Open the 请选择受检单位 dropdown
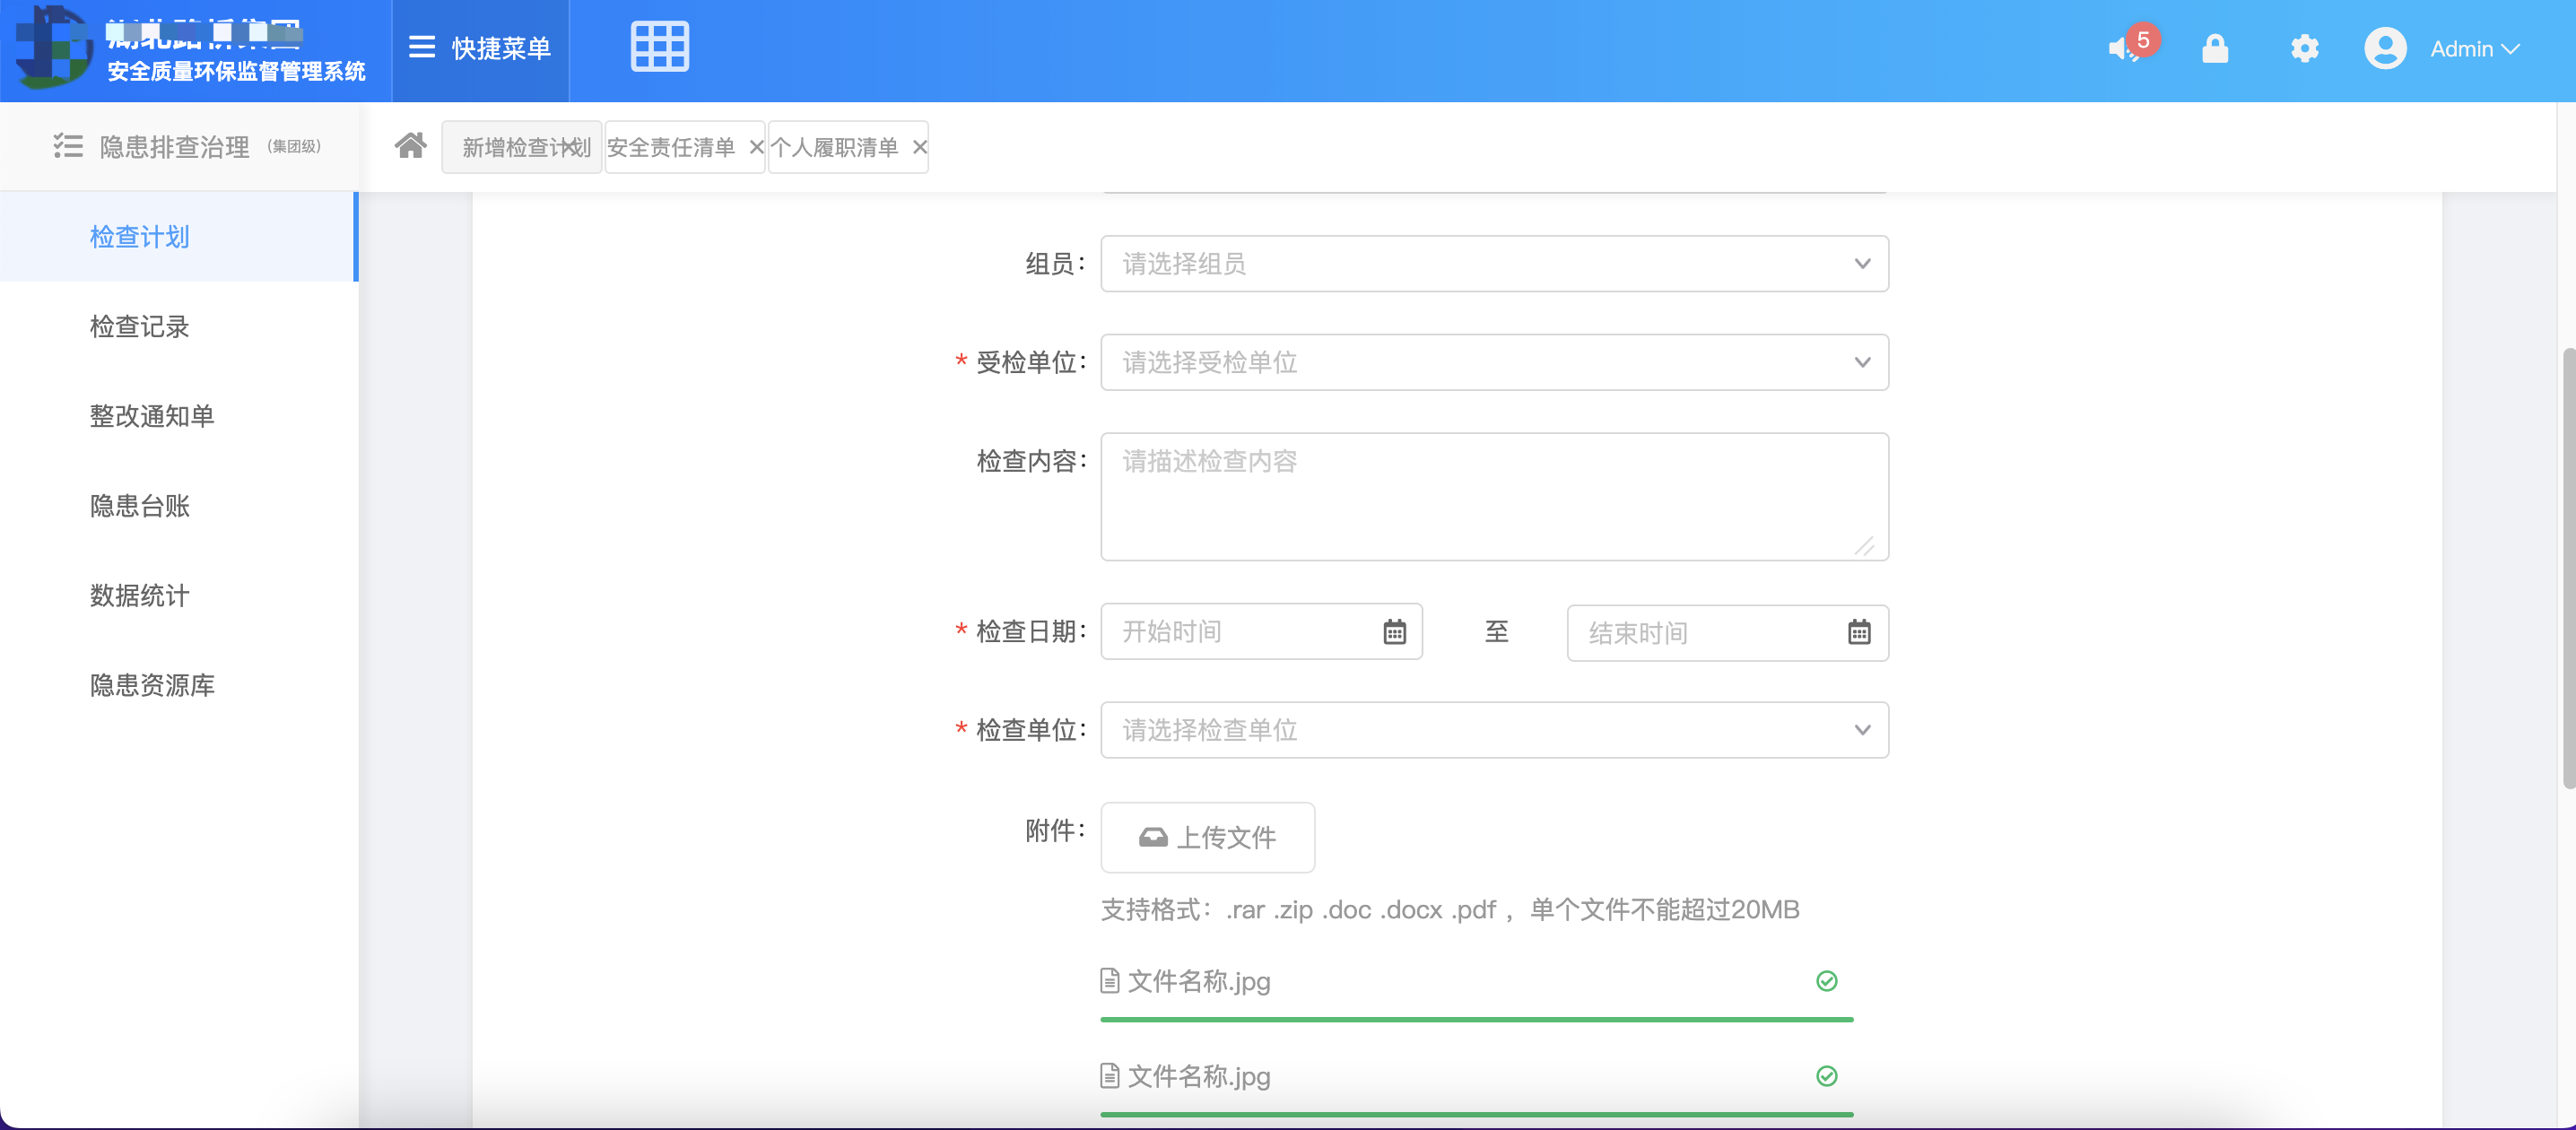 tap(1494, 362)
